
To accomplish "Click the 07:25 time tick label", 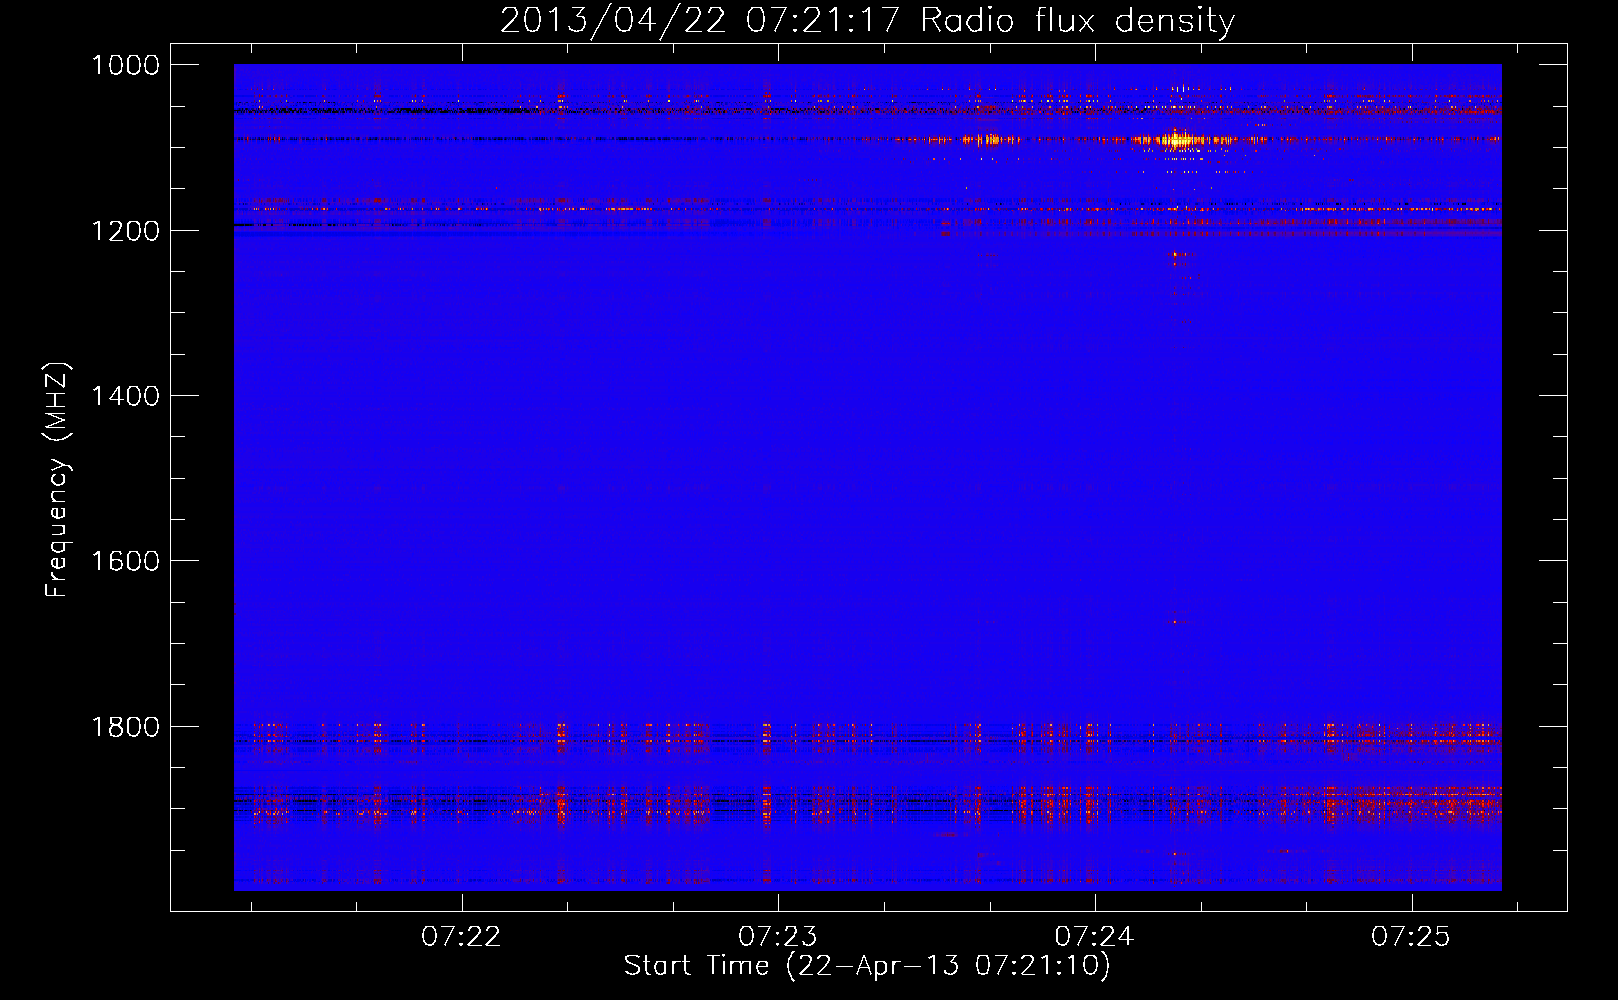I will coord(1411,937).
